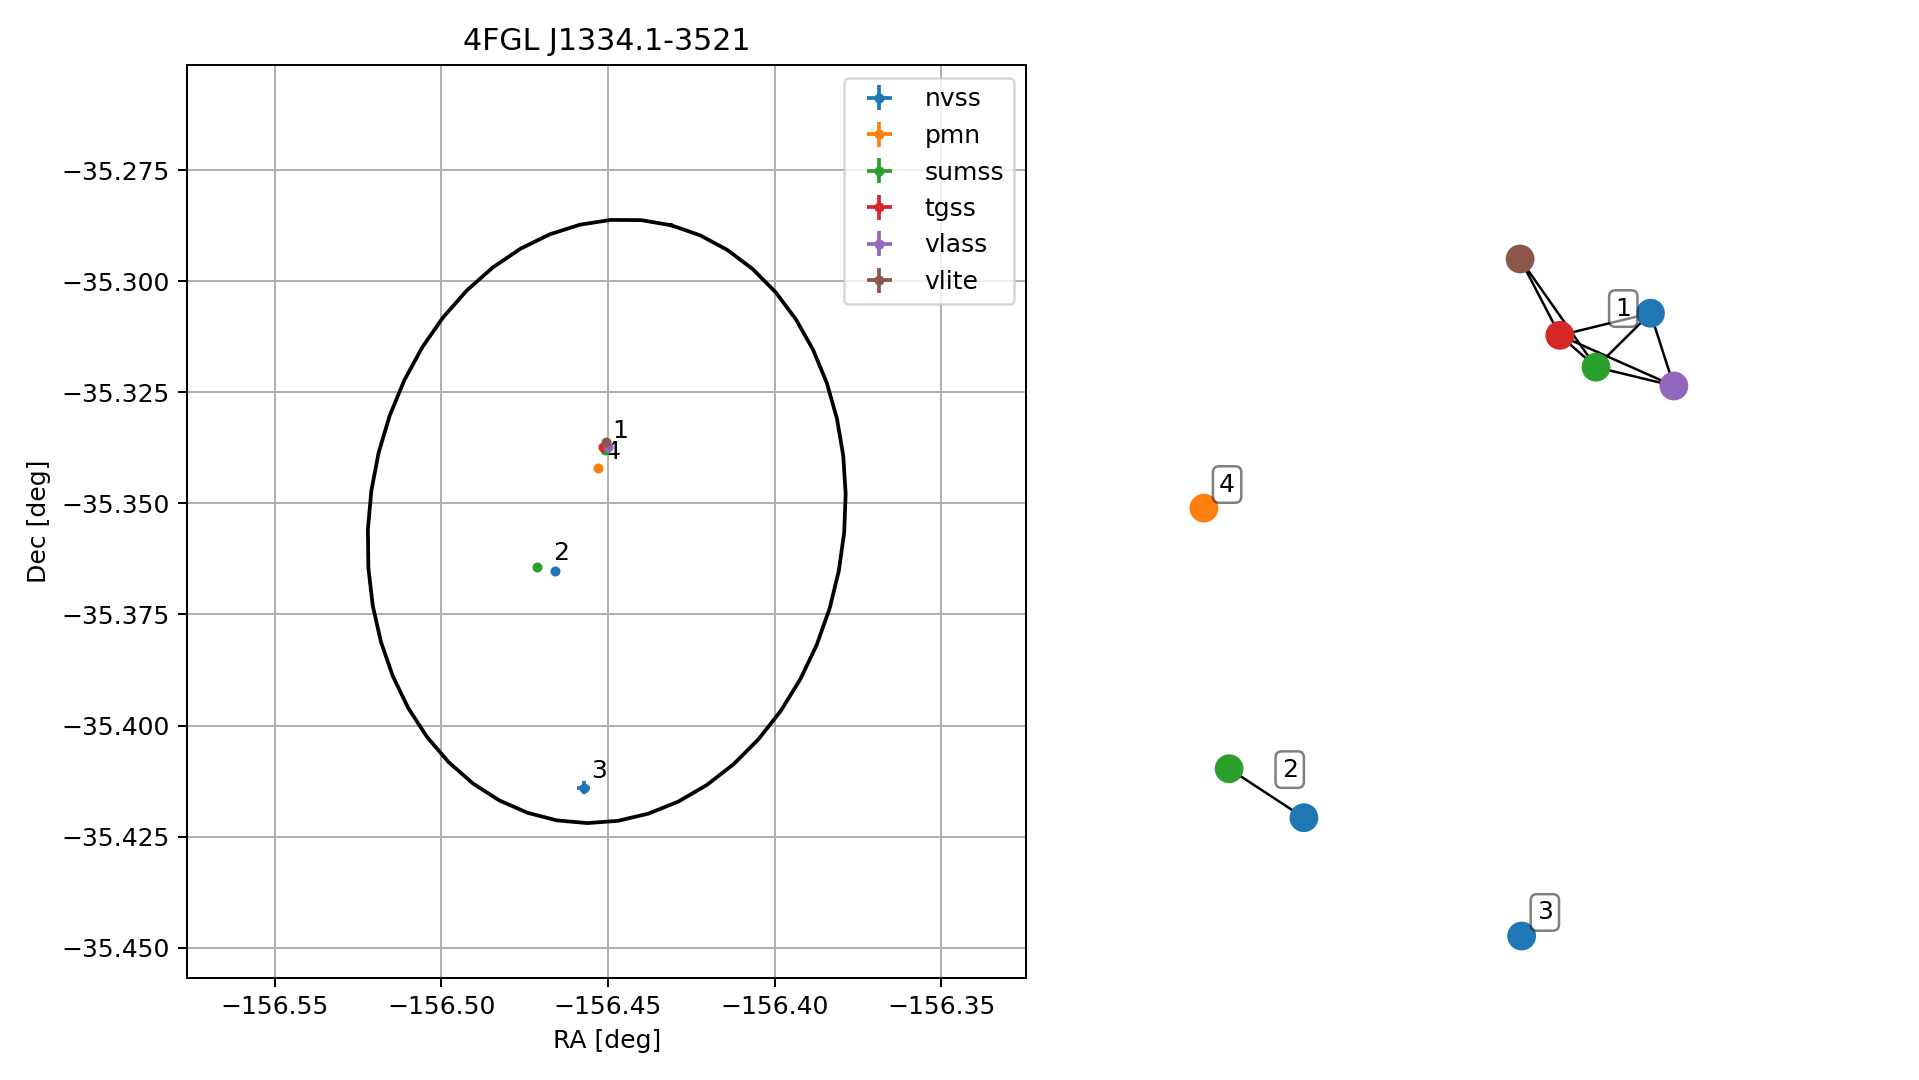This screenshot has width=1919, height=1080.
Task: Click the vlite legend marker
Action: 879,281
